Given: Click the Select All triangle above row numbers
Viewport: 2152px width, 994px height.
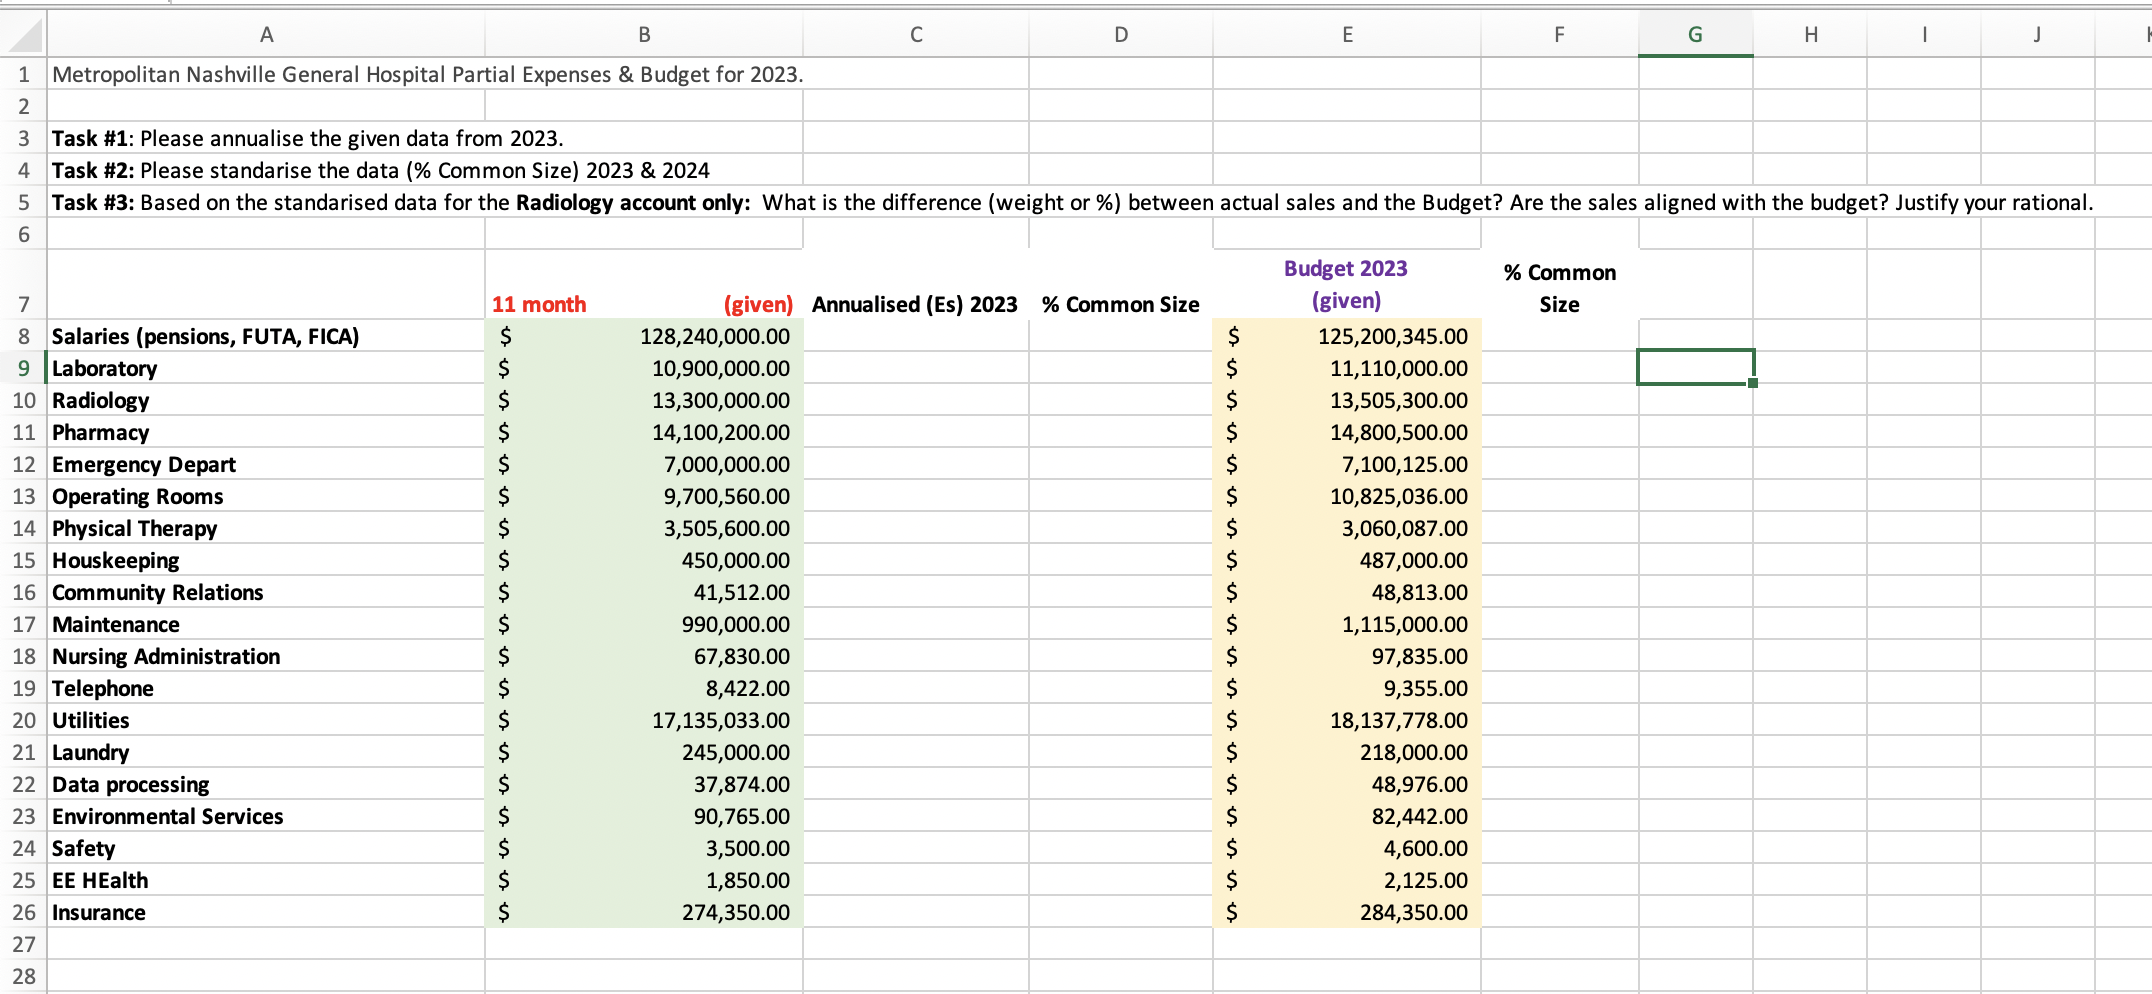Looking at the screenshot, I should 24,33.
